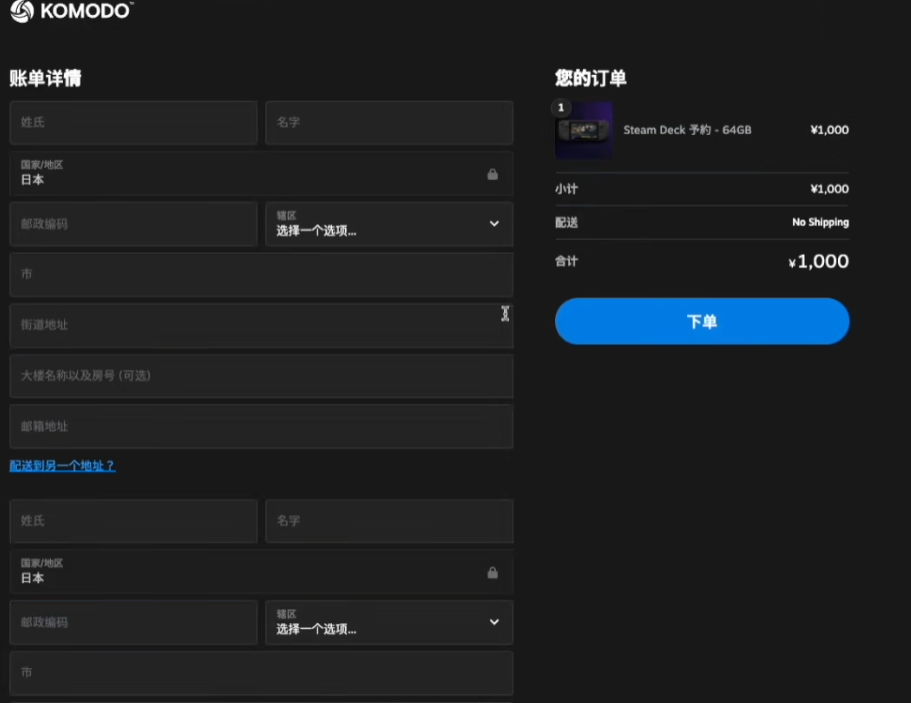The image size is (911, 703).
Task: Click the lock icon on shipping country field
Action: 493,572
